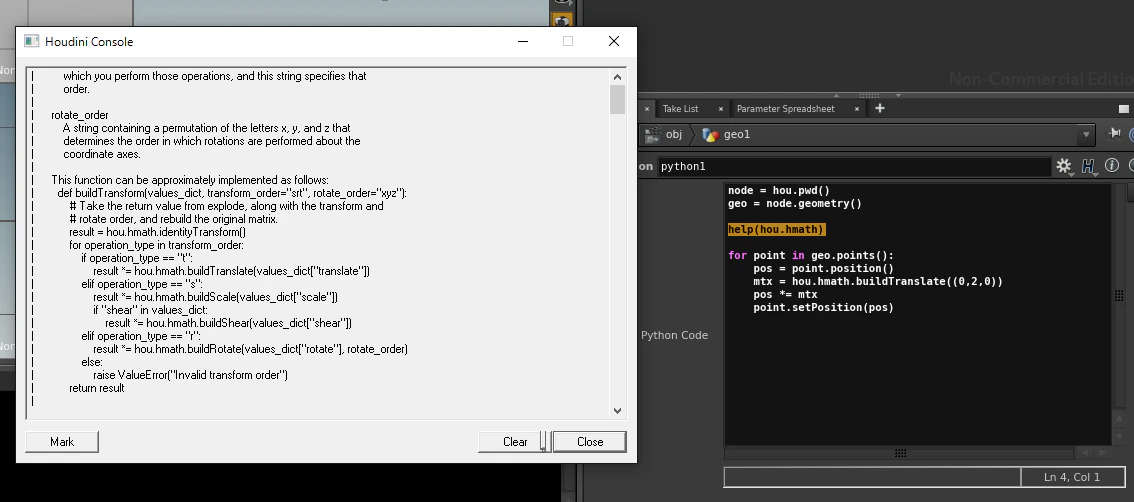Click the console scrollbar down arrow

(x=617, y=410)
